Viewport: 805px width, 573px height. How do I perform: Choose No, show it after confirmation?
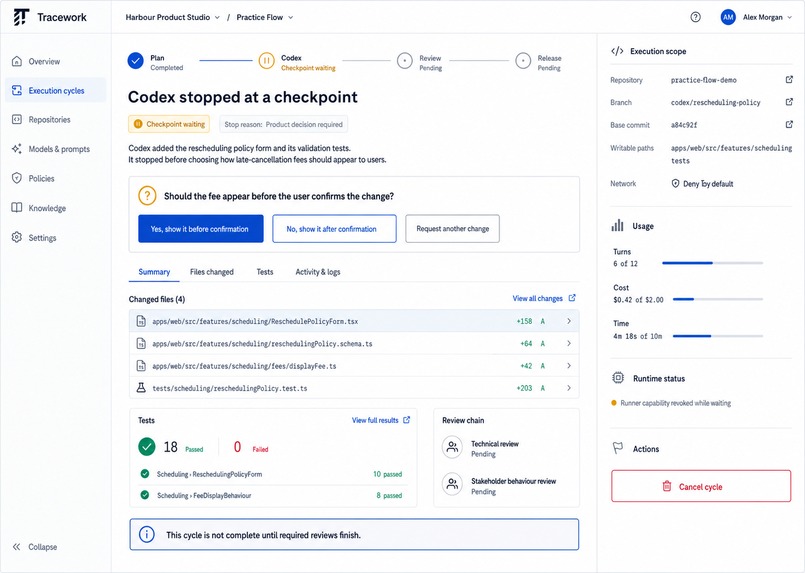[334, 228]
